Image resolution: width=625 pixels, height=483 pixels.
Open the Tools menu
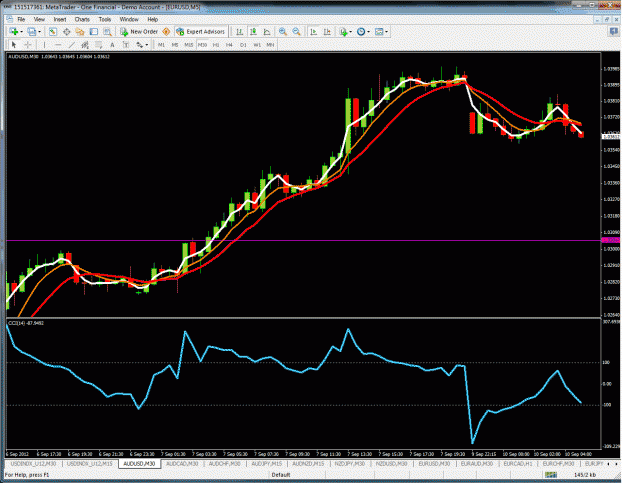(x=105, y=19)
